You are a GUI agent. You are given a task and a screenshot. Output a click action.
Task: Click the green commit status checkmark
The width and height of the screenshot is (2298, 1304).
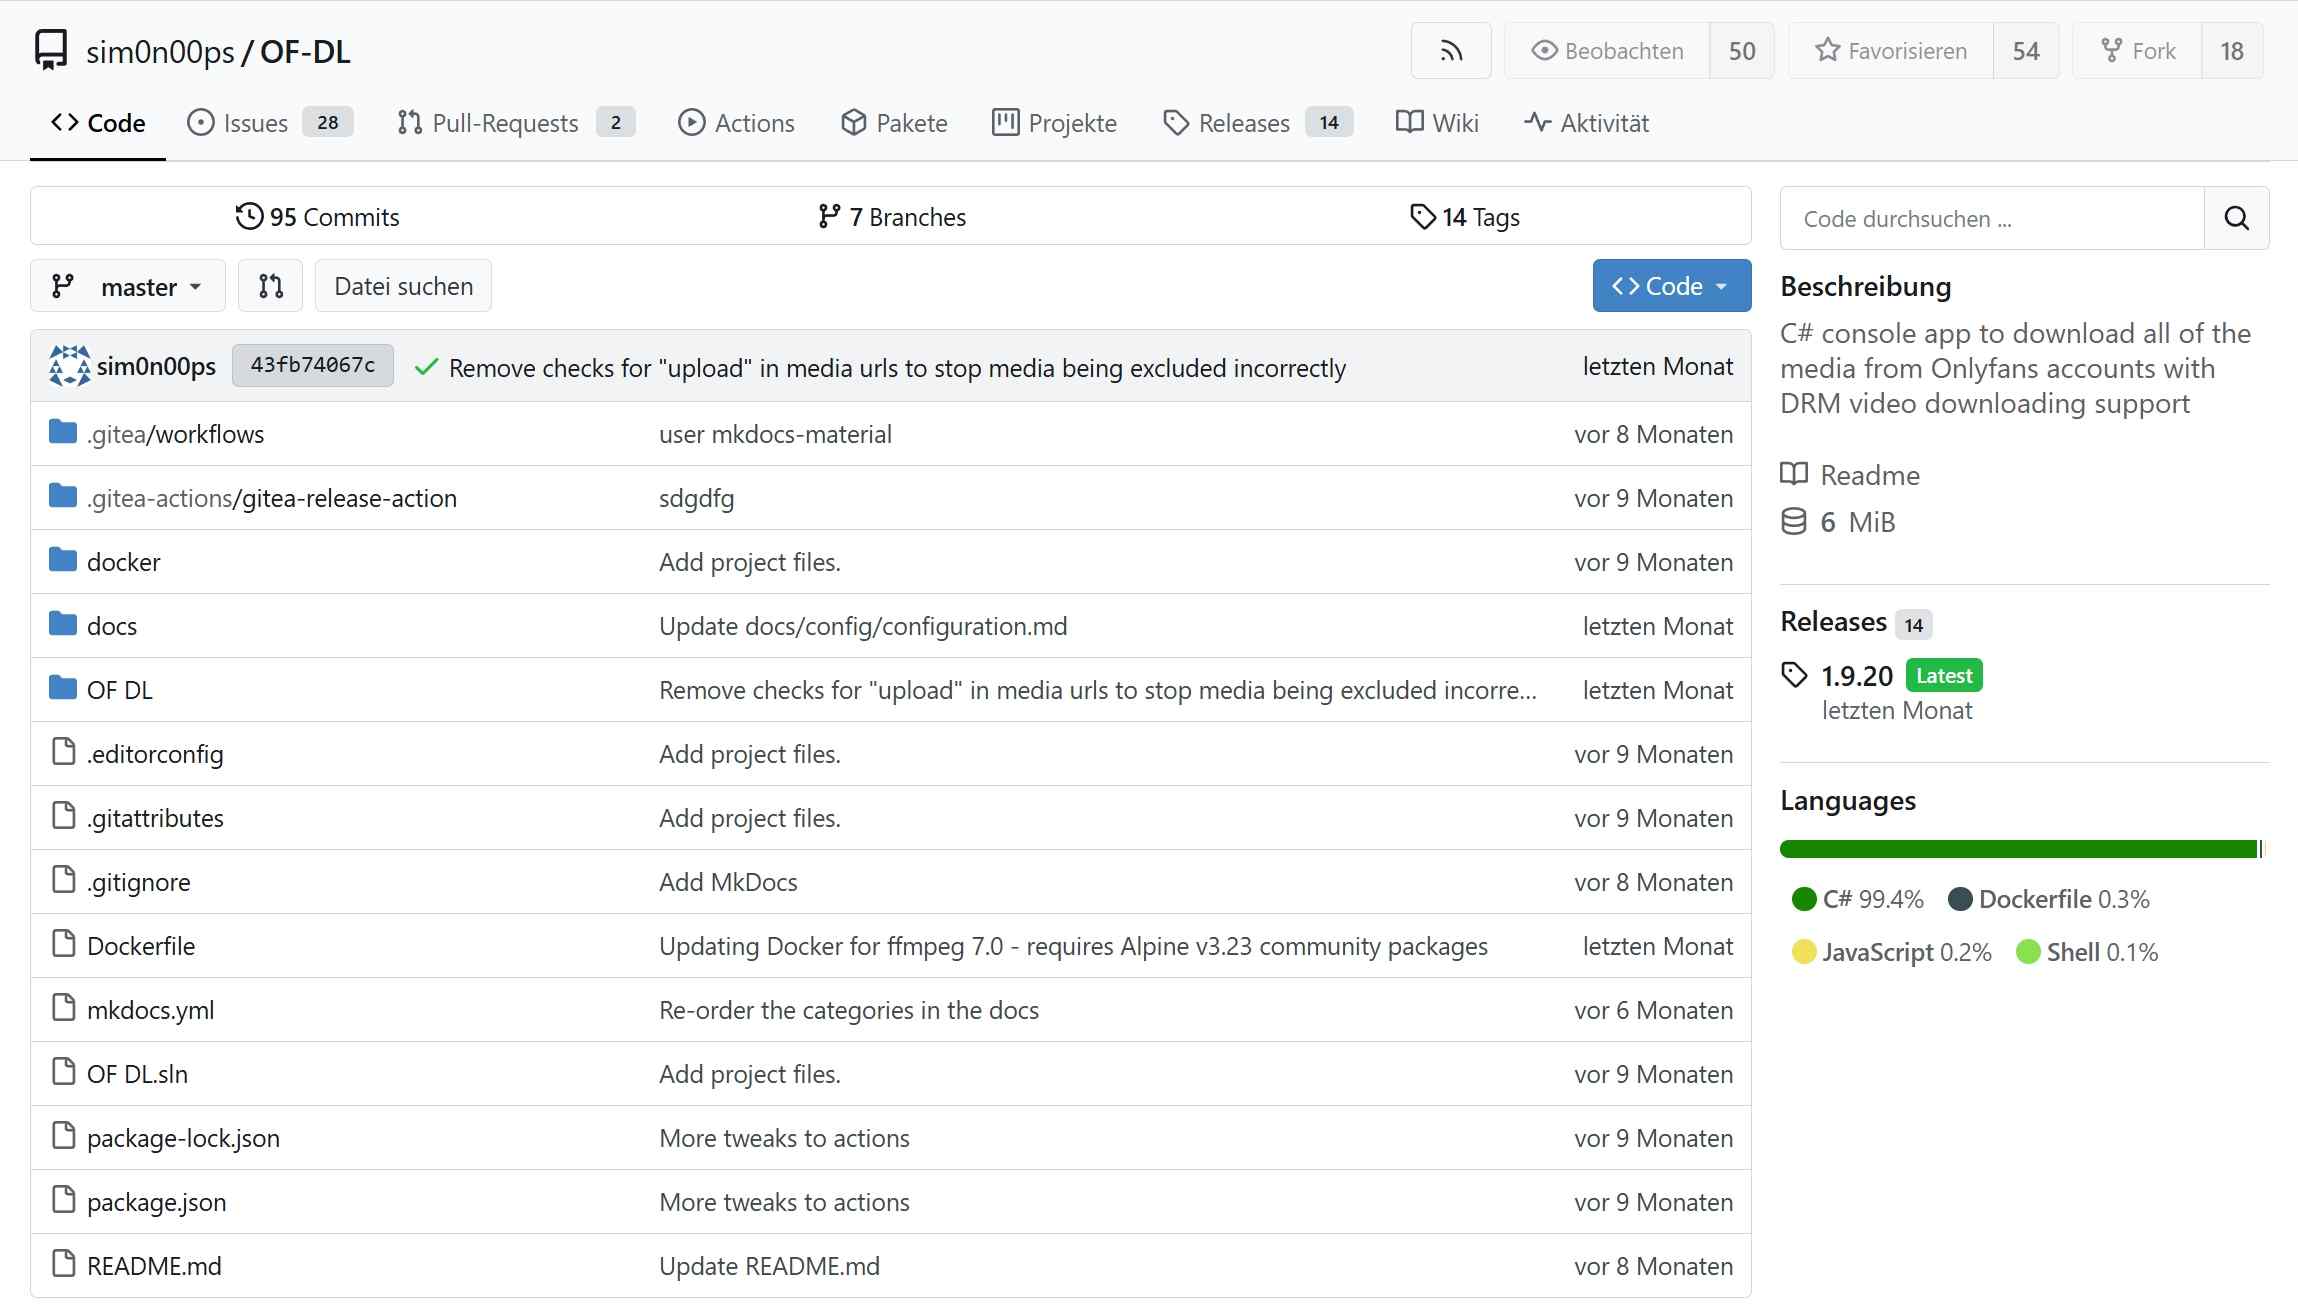[426, 368]
